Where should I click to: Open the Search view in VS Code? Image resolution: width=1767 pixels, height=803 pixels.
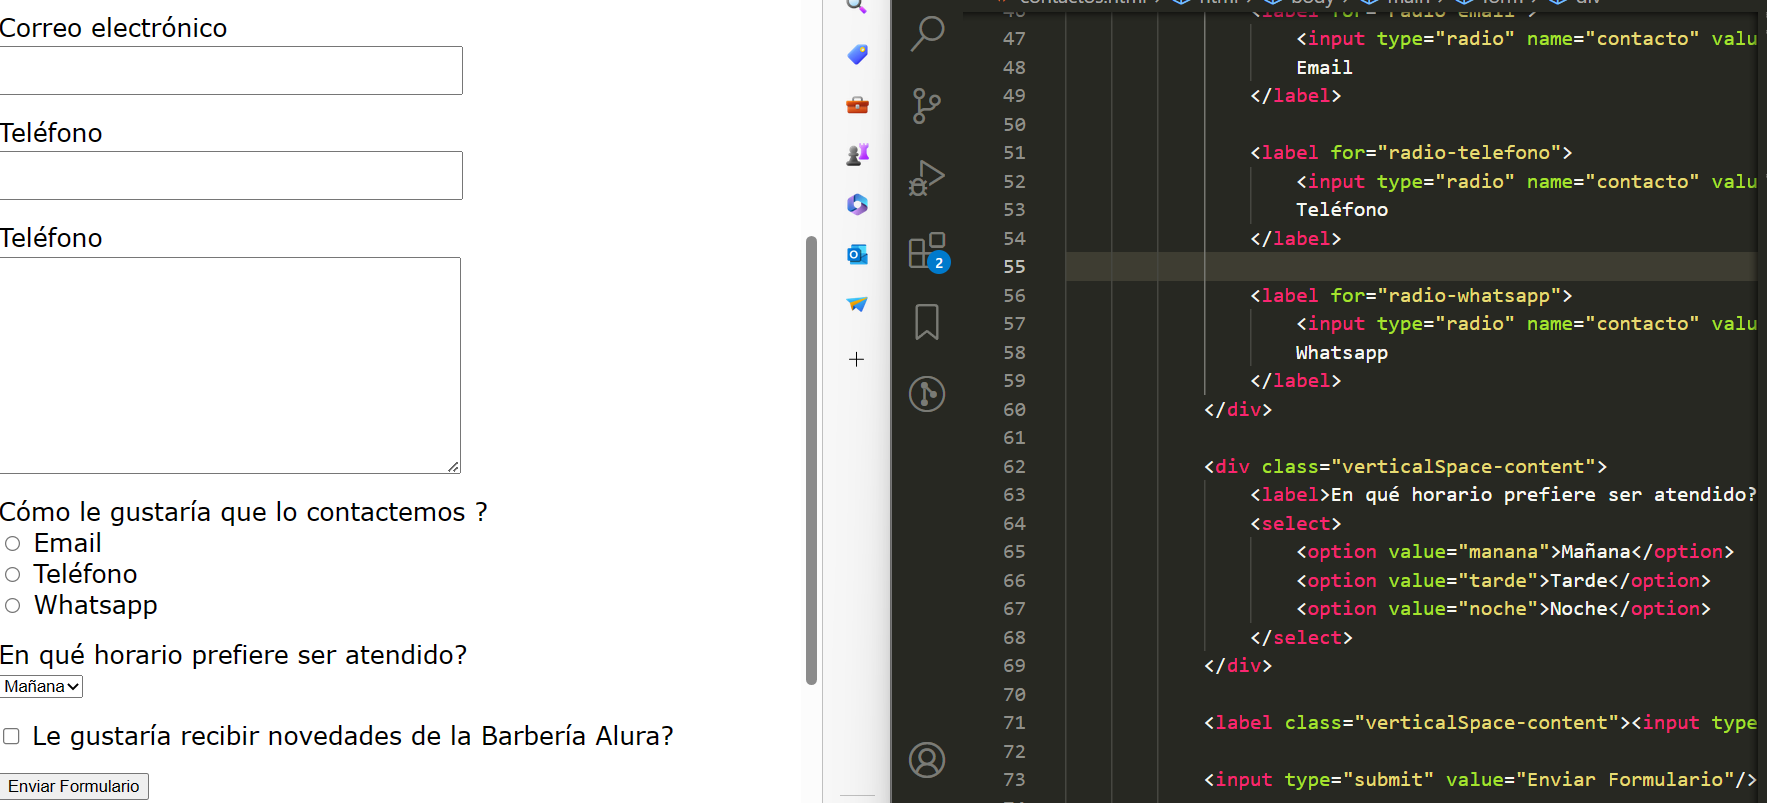(927, 34)
